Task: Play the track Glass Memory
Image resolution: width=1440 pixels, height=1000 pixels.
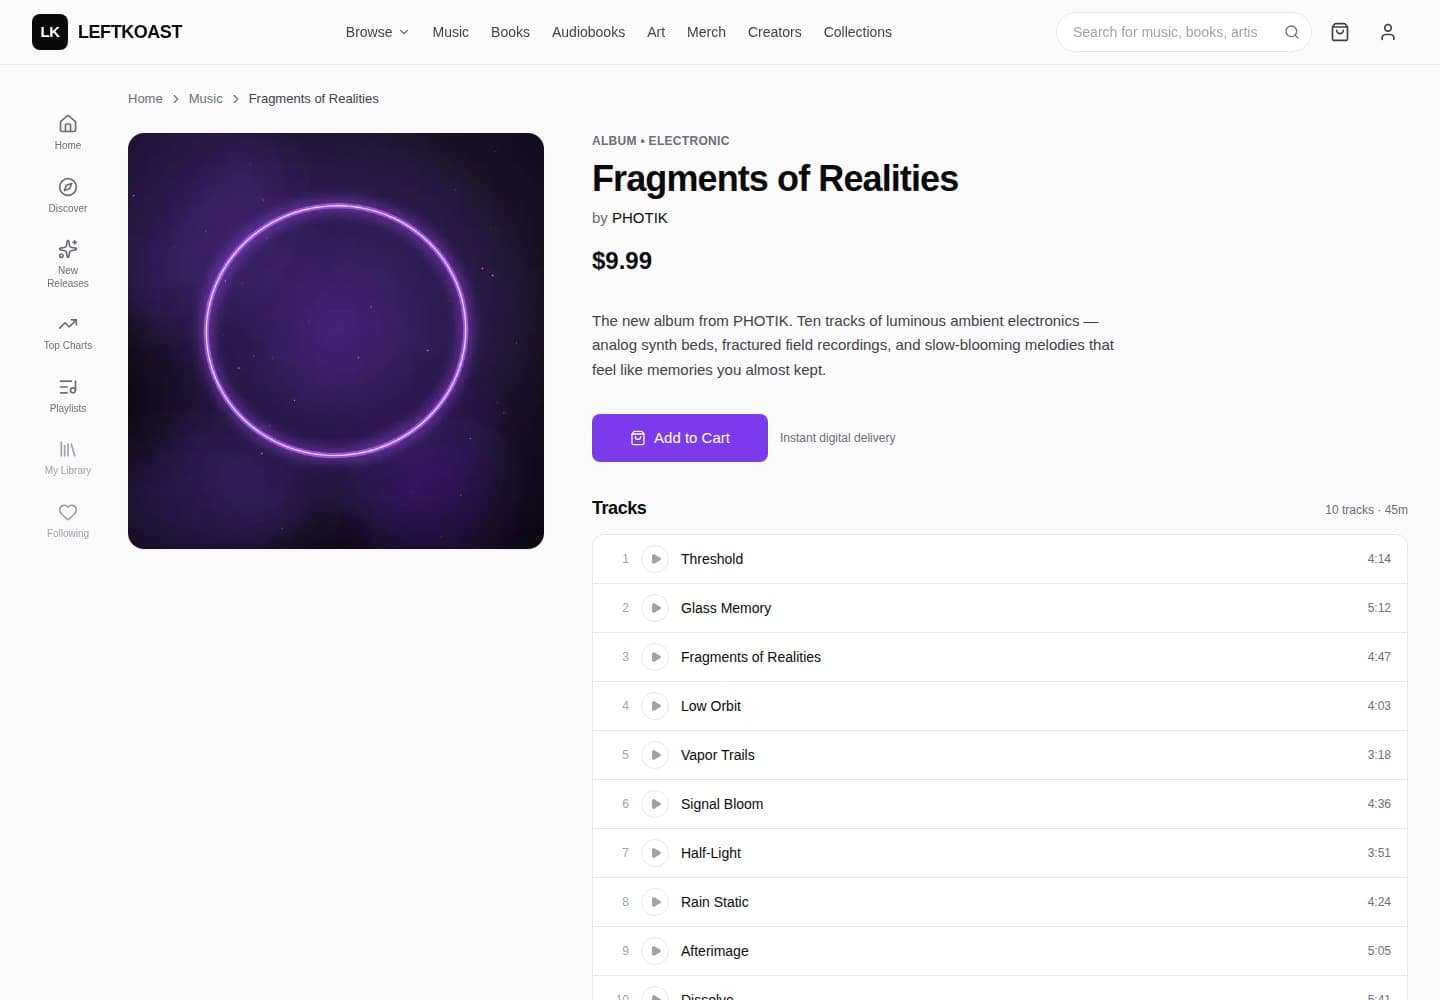Action: [x=655, y=608]
